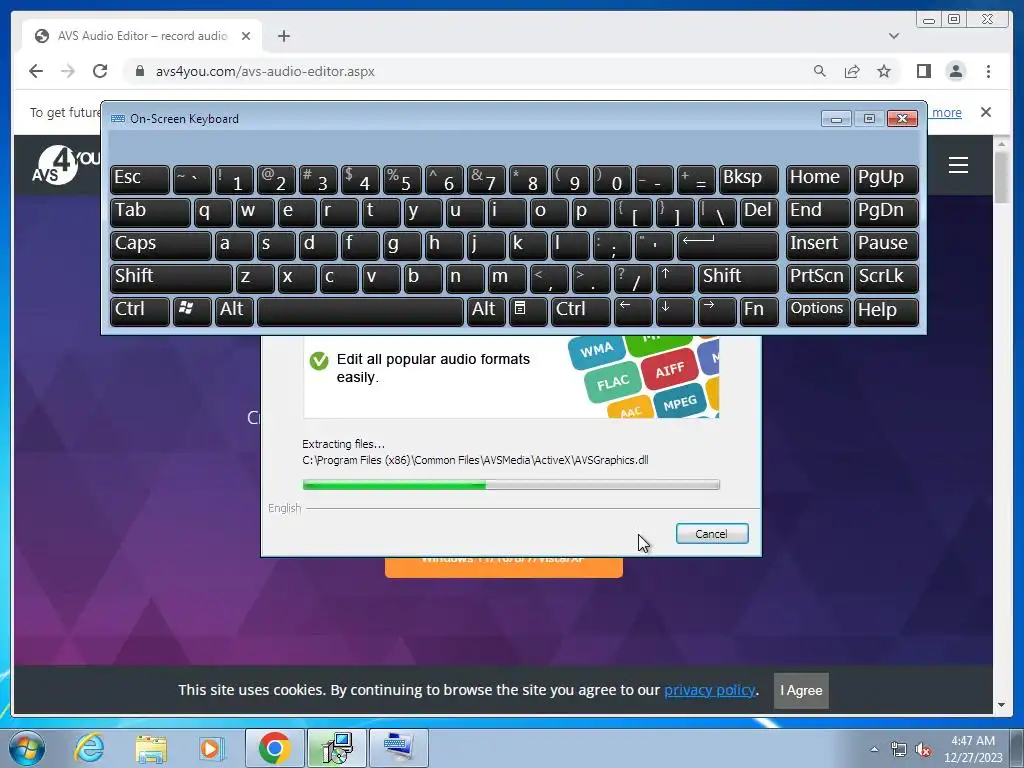Close the AVS Audio Editor tab

coord(246,36)
